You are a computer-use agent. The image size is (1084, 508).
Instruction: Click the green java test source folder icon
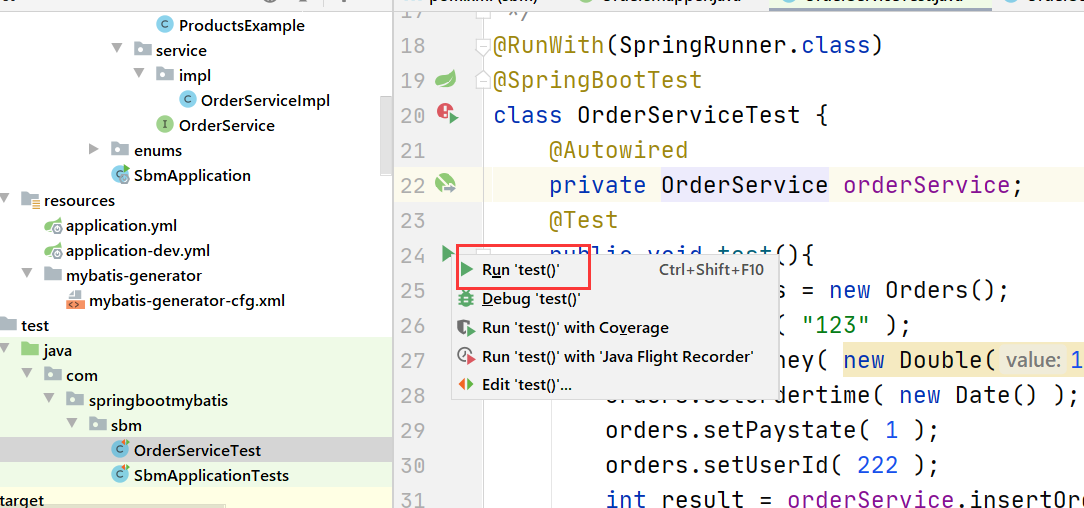pyautogui.click(x=30, y=348)
